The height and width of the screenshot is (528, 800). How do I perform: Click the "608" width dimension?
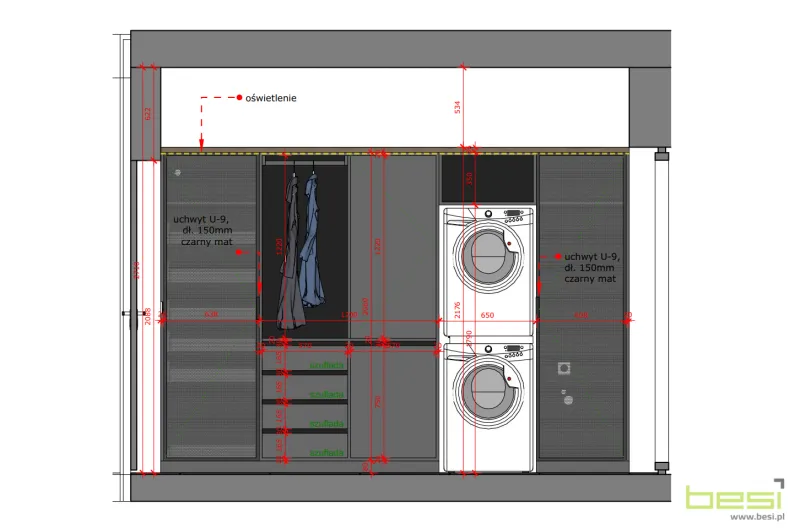pyautogui.click(x=581, y=315)
